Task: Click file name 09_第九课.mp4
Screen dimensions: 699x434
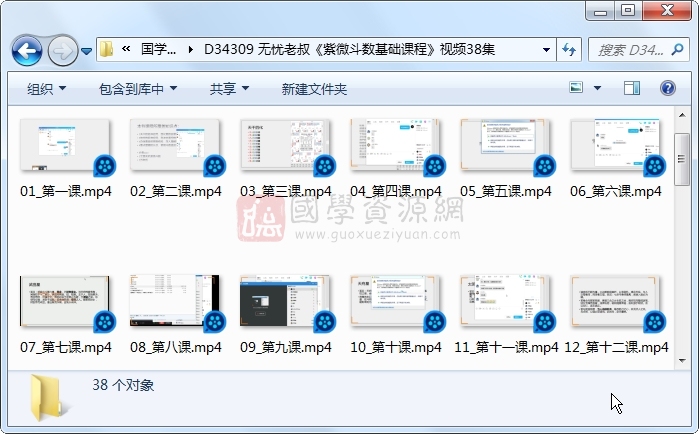Action: [x=286, y=348]
